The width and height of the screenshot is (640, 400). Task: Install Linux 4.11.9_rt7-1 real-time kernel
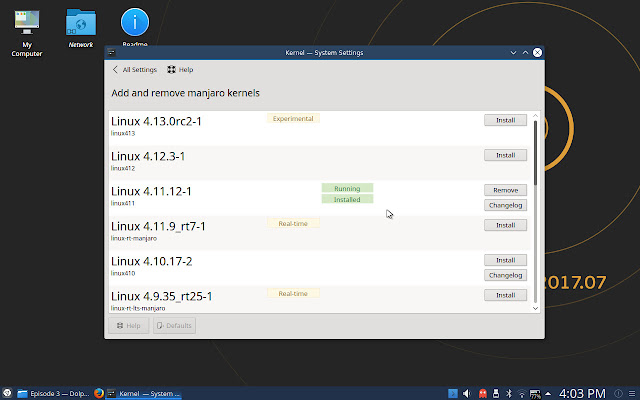tap(505, 225)
